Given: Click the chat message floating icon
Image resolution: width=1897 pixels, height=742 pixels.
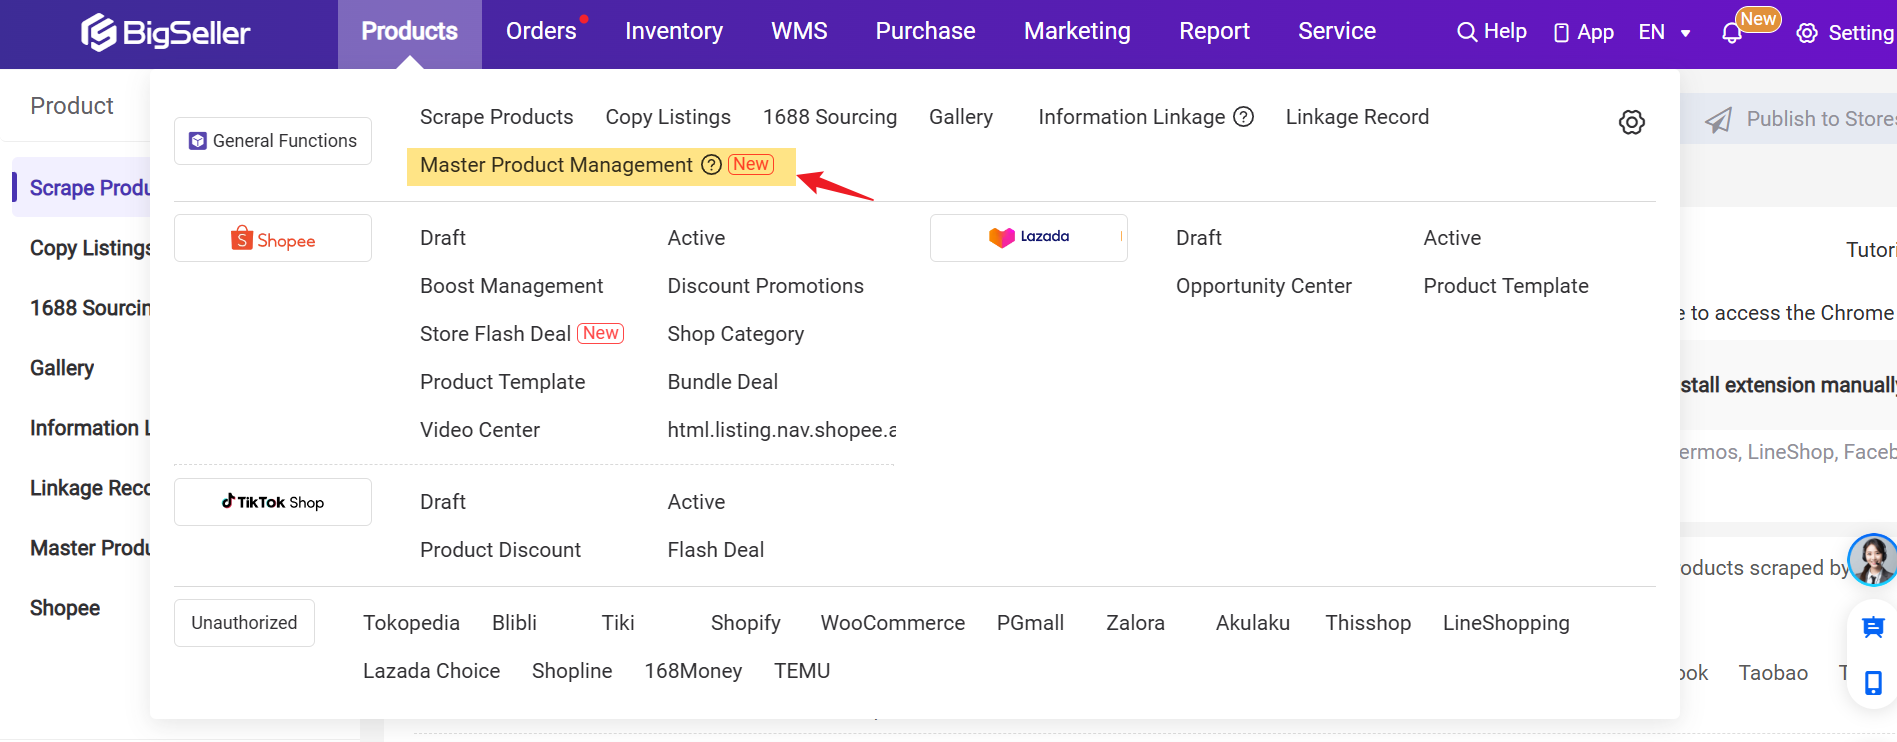Looking at the screenshot, I should tap(1873, 627).
